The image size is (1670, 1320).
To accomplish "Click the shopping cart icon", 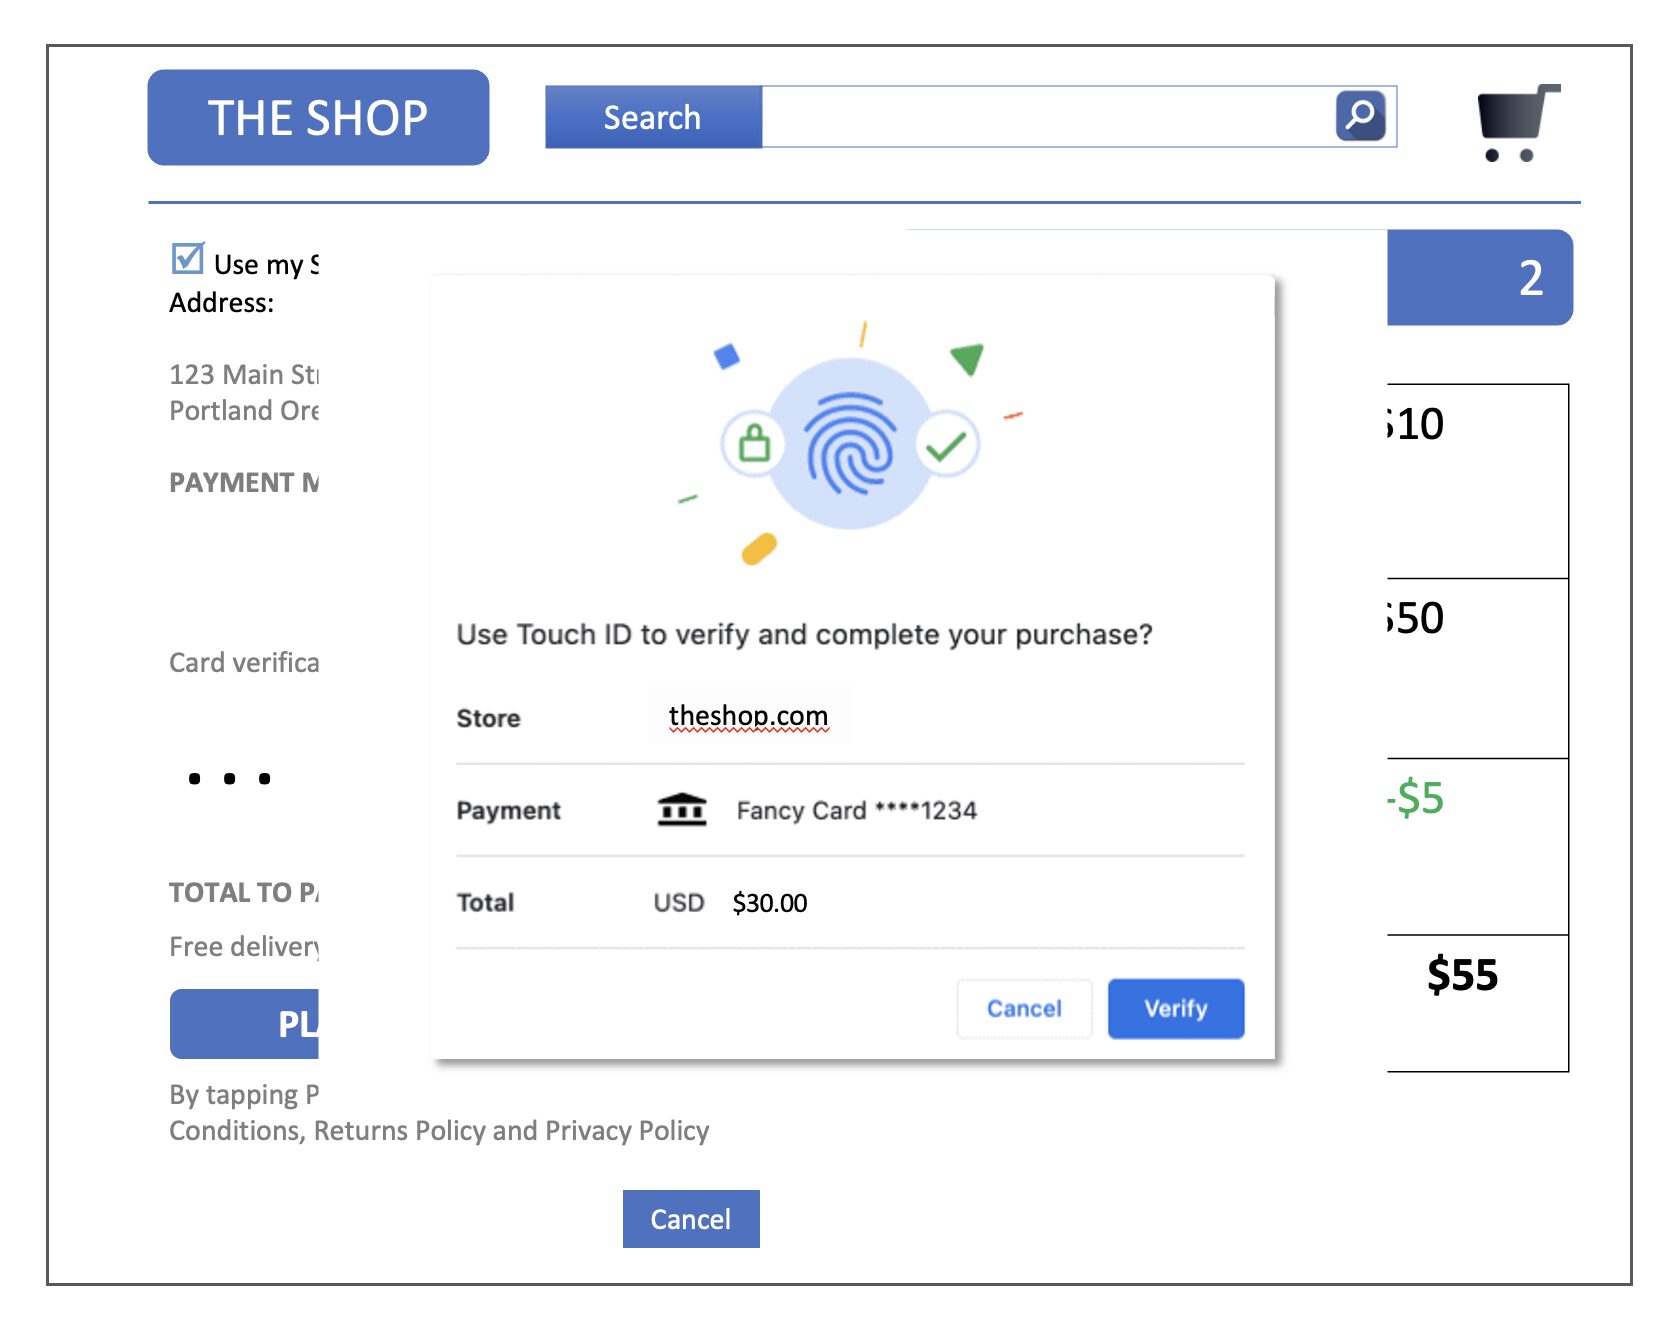I will coord(1518,123).
